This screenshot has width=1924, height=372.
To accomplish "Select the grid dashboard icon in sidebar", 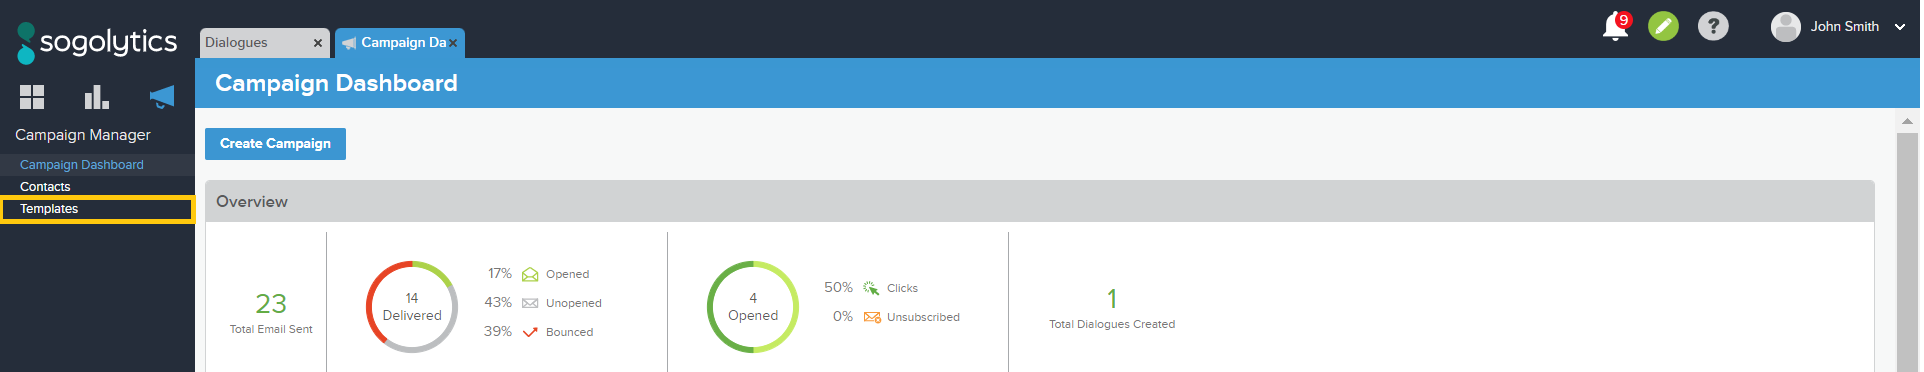I will click(x=32, y=97).
